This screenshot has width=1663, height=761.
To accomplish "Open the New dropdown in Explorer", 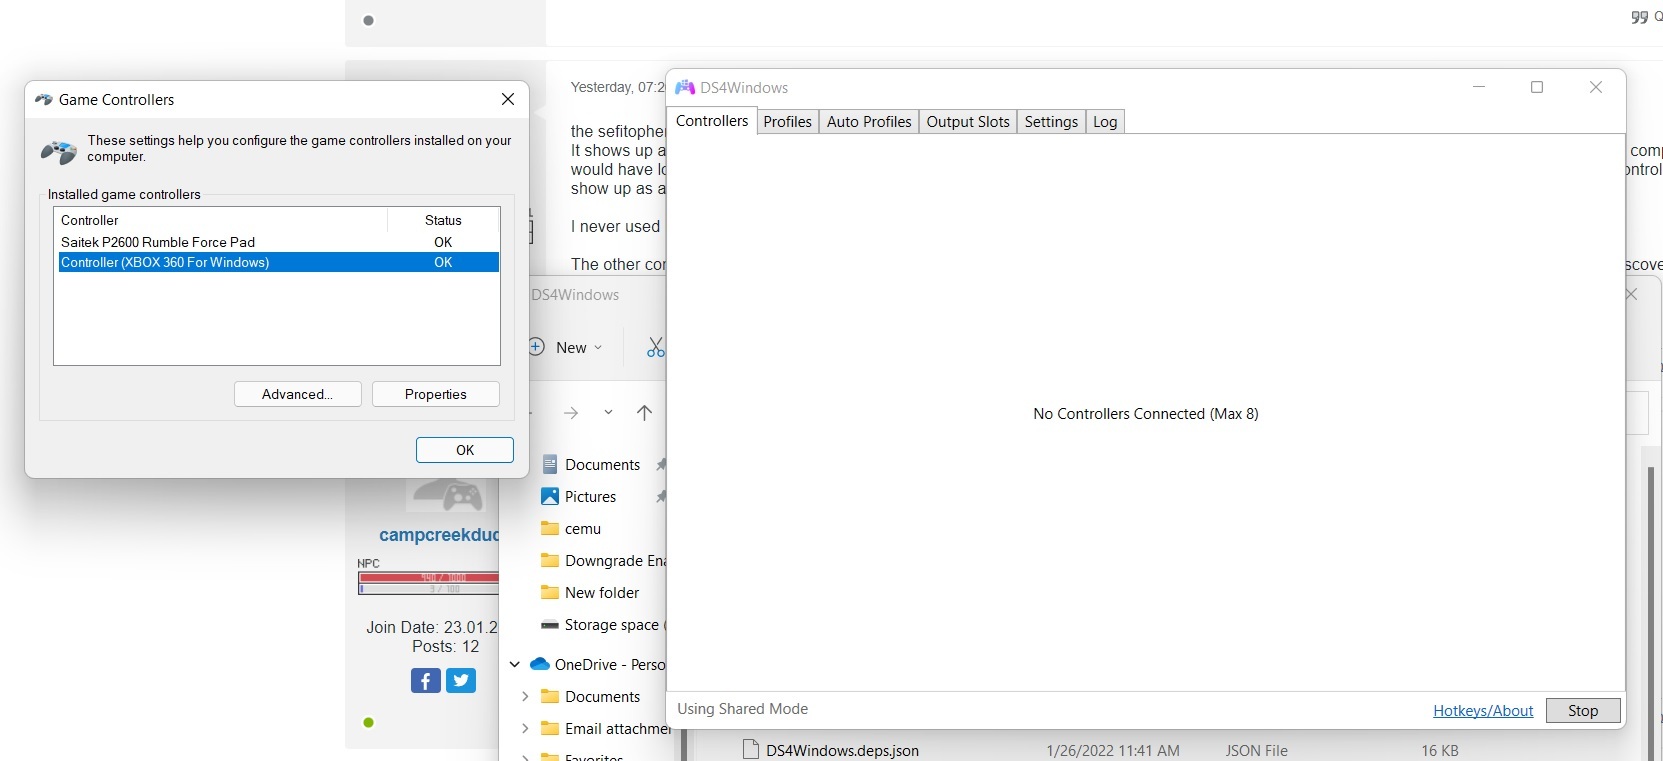I will [x=567, y=347].
